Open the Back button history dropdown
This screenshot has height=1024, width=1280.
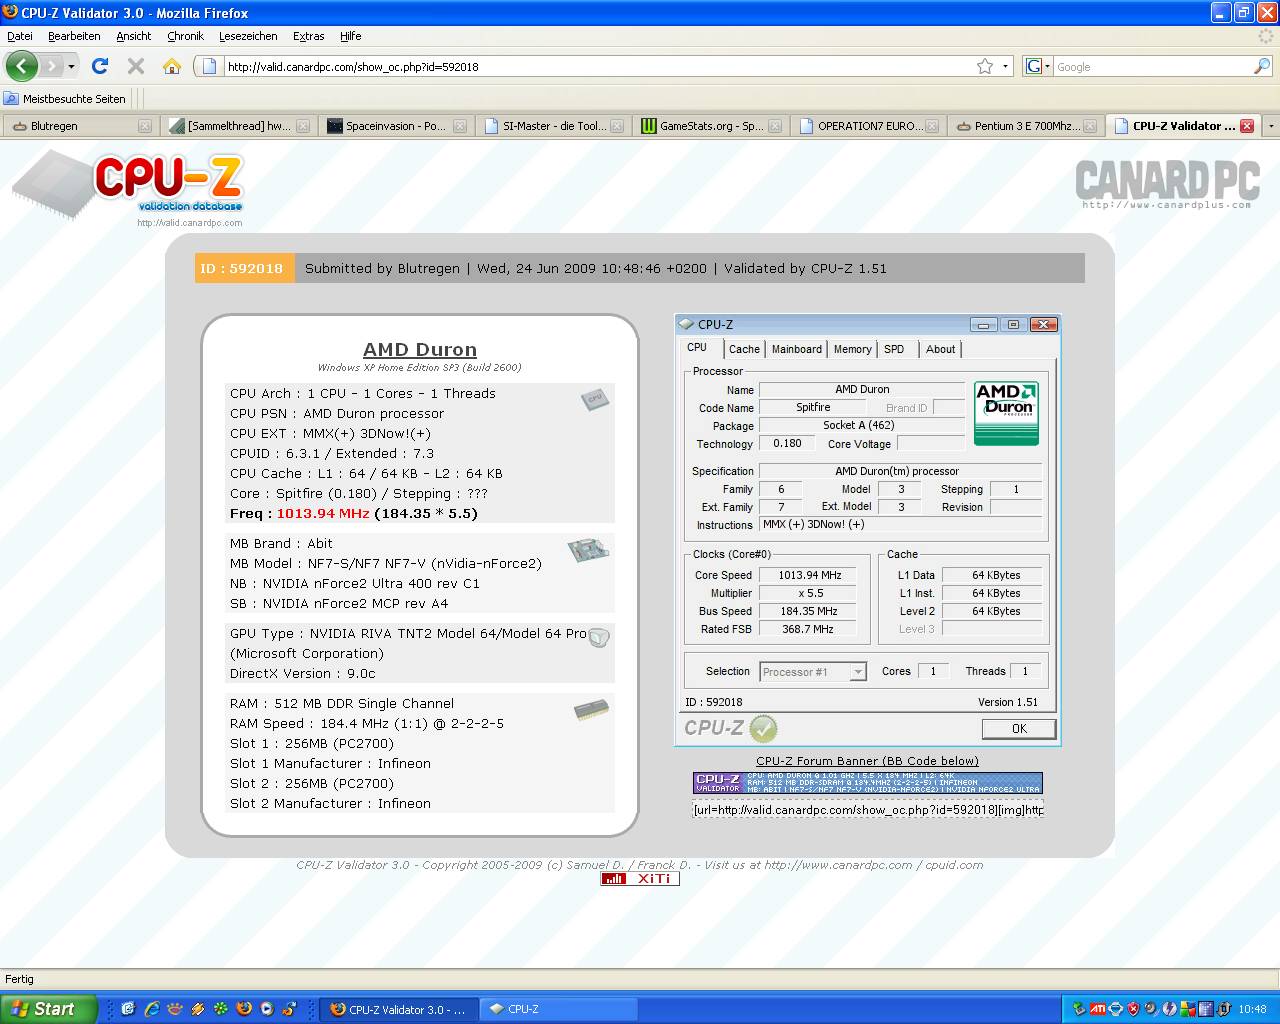point(71,67)
